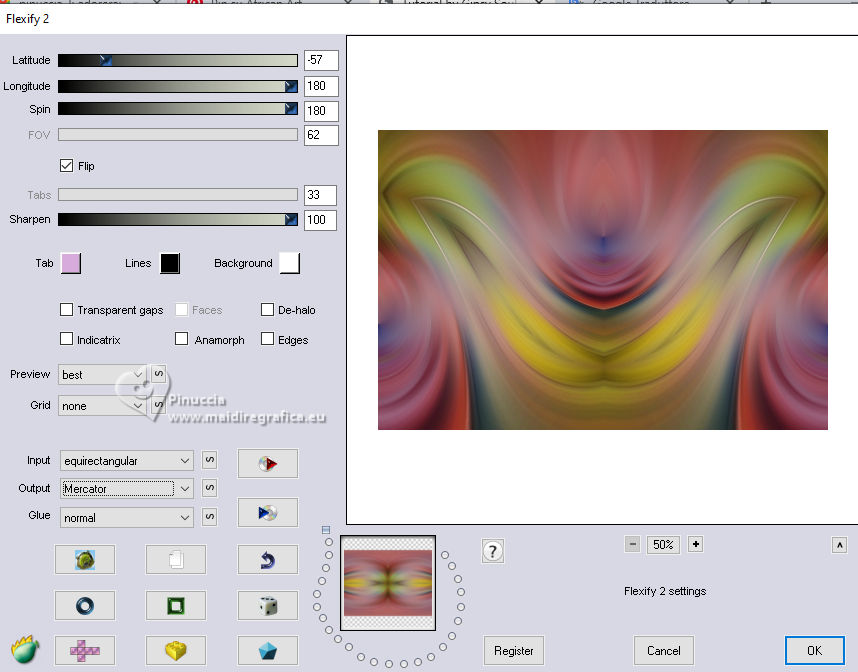Viewport: 858px width, 672px height.
Task: Click the small blue square above dot ring
Action: (x=326, y=530)
